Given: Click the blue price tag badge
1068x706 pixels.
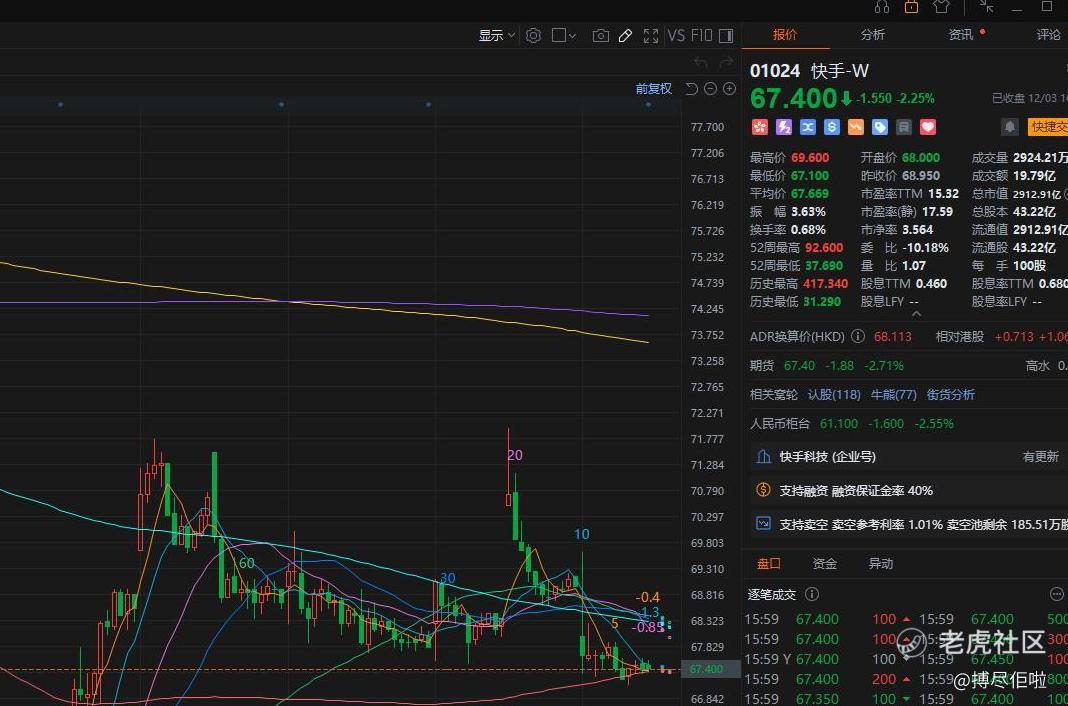Looking at the screenshot, I should [879, 127].
